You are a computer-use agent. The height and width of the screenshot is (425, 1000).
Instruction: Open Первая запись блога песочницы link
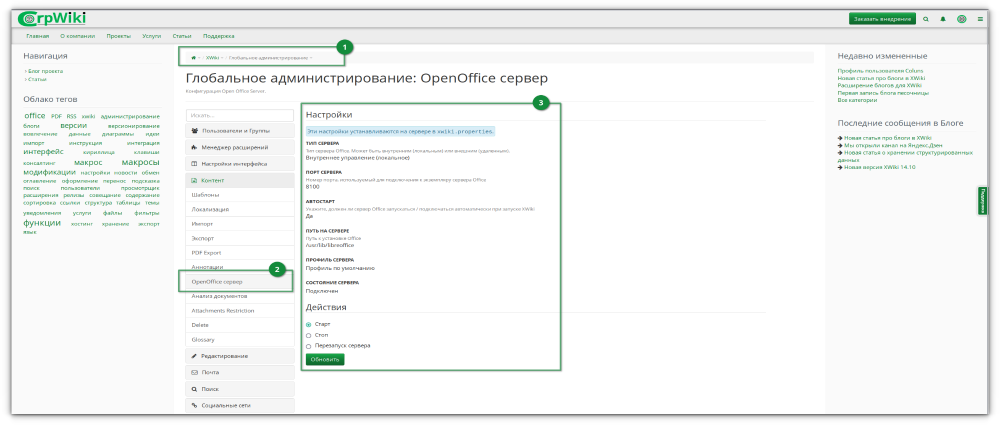tap(883, 93)
